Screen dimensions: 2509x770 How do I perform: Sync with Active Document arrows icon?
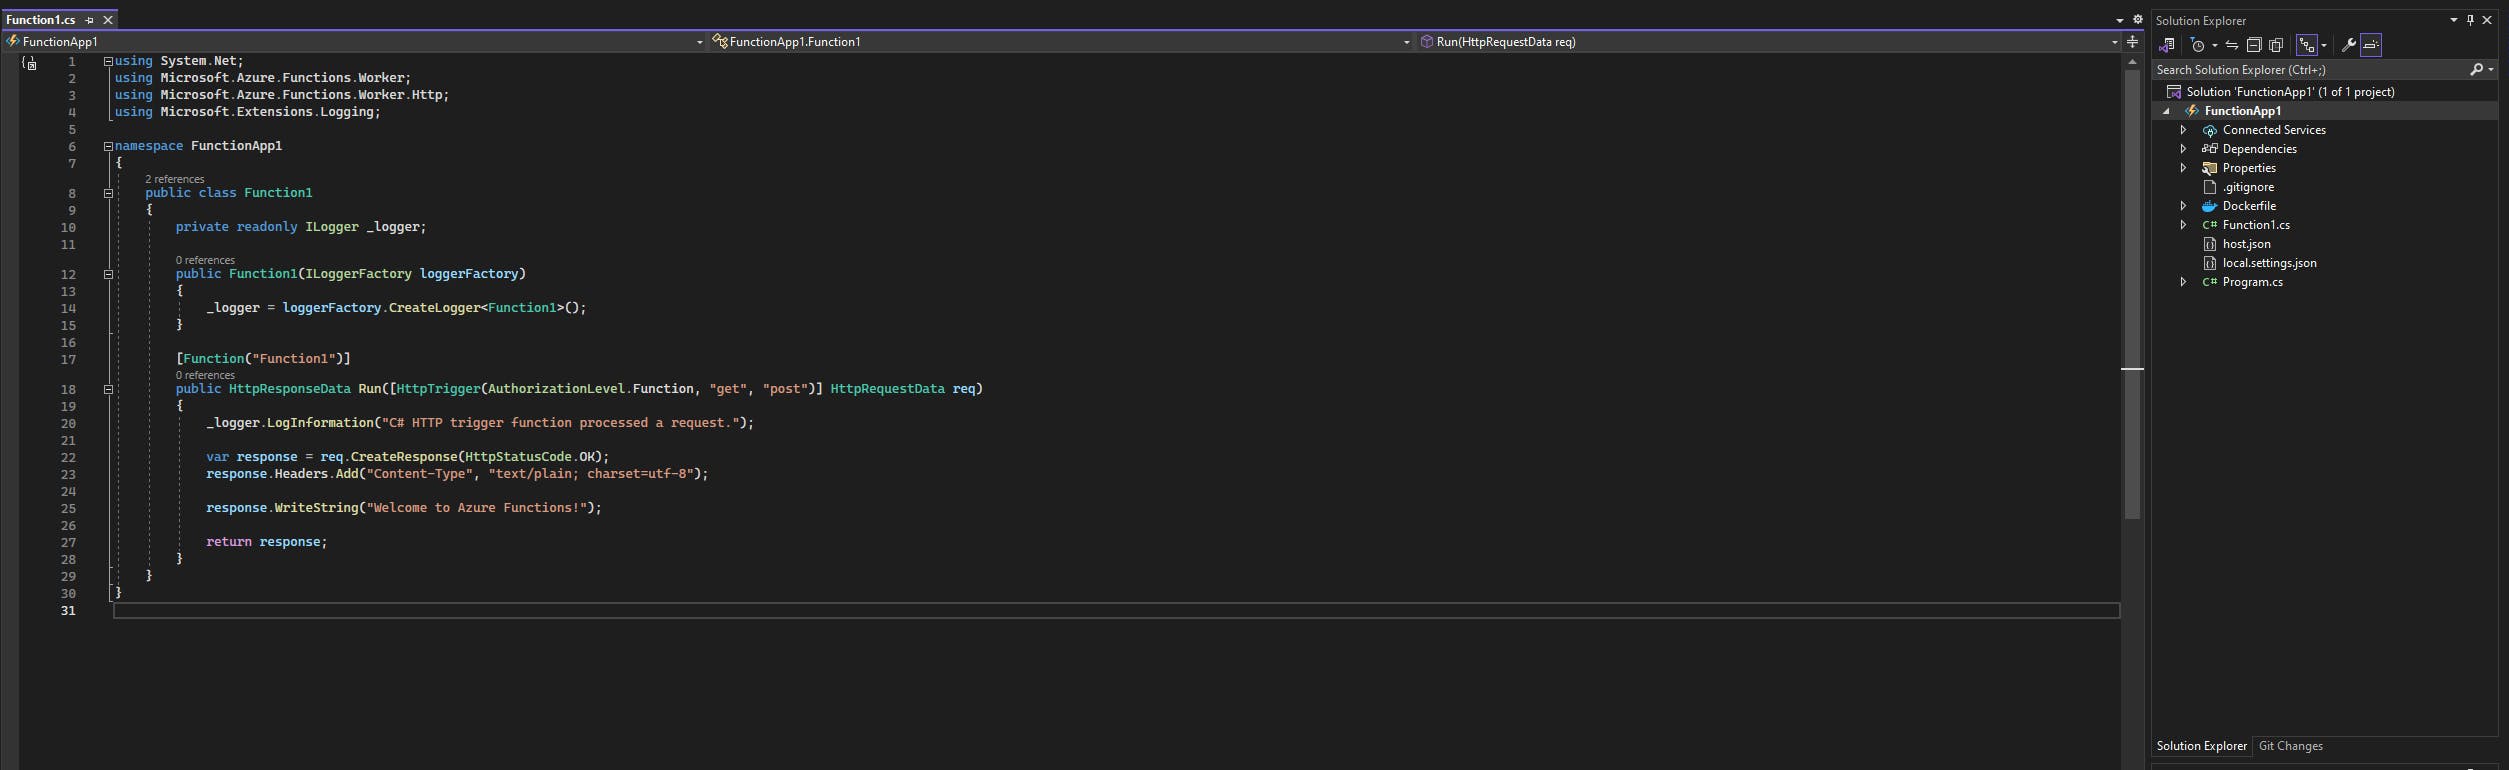[x=2232, y=45]
